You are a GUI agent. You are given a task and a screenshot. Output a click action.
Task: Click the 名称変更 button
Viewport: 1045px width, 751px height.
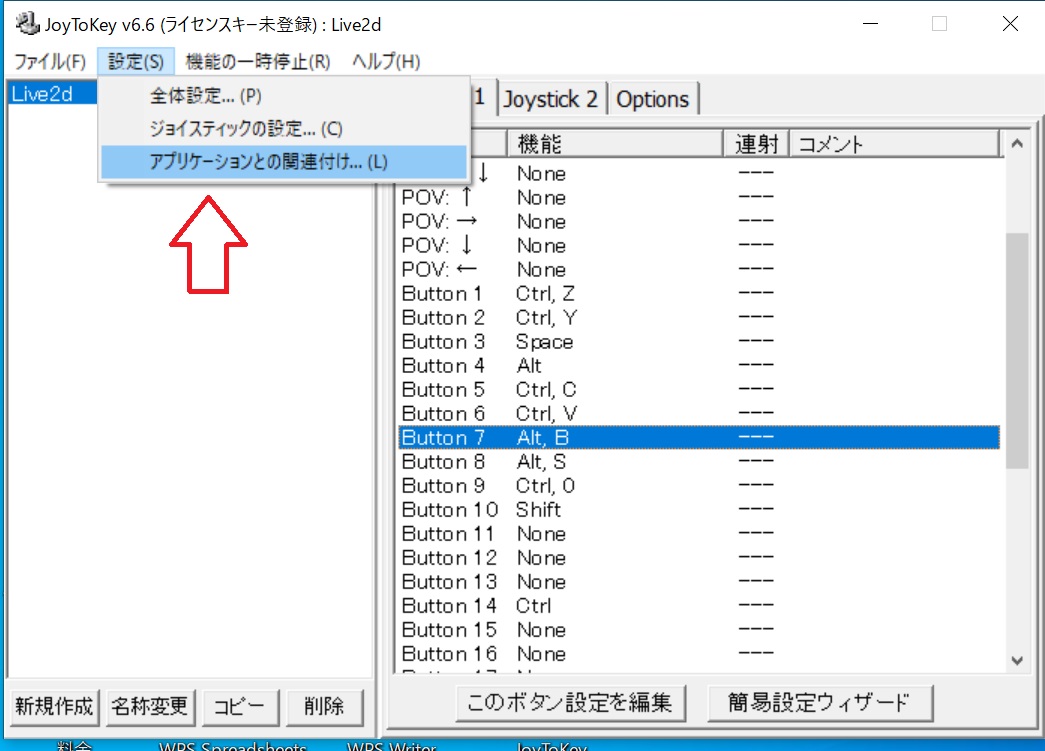[150, 705]
